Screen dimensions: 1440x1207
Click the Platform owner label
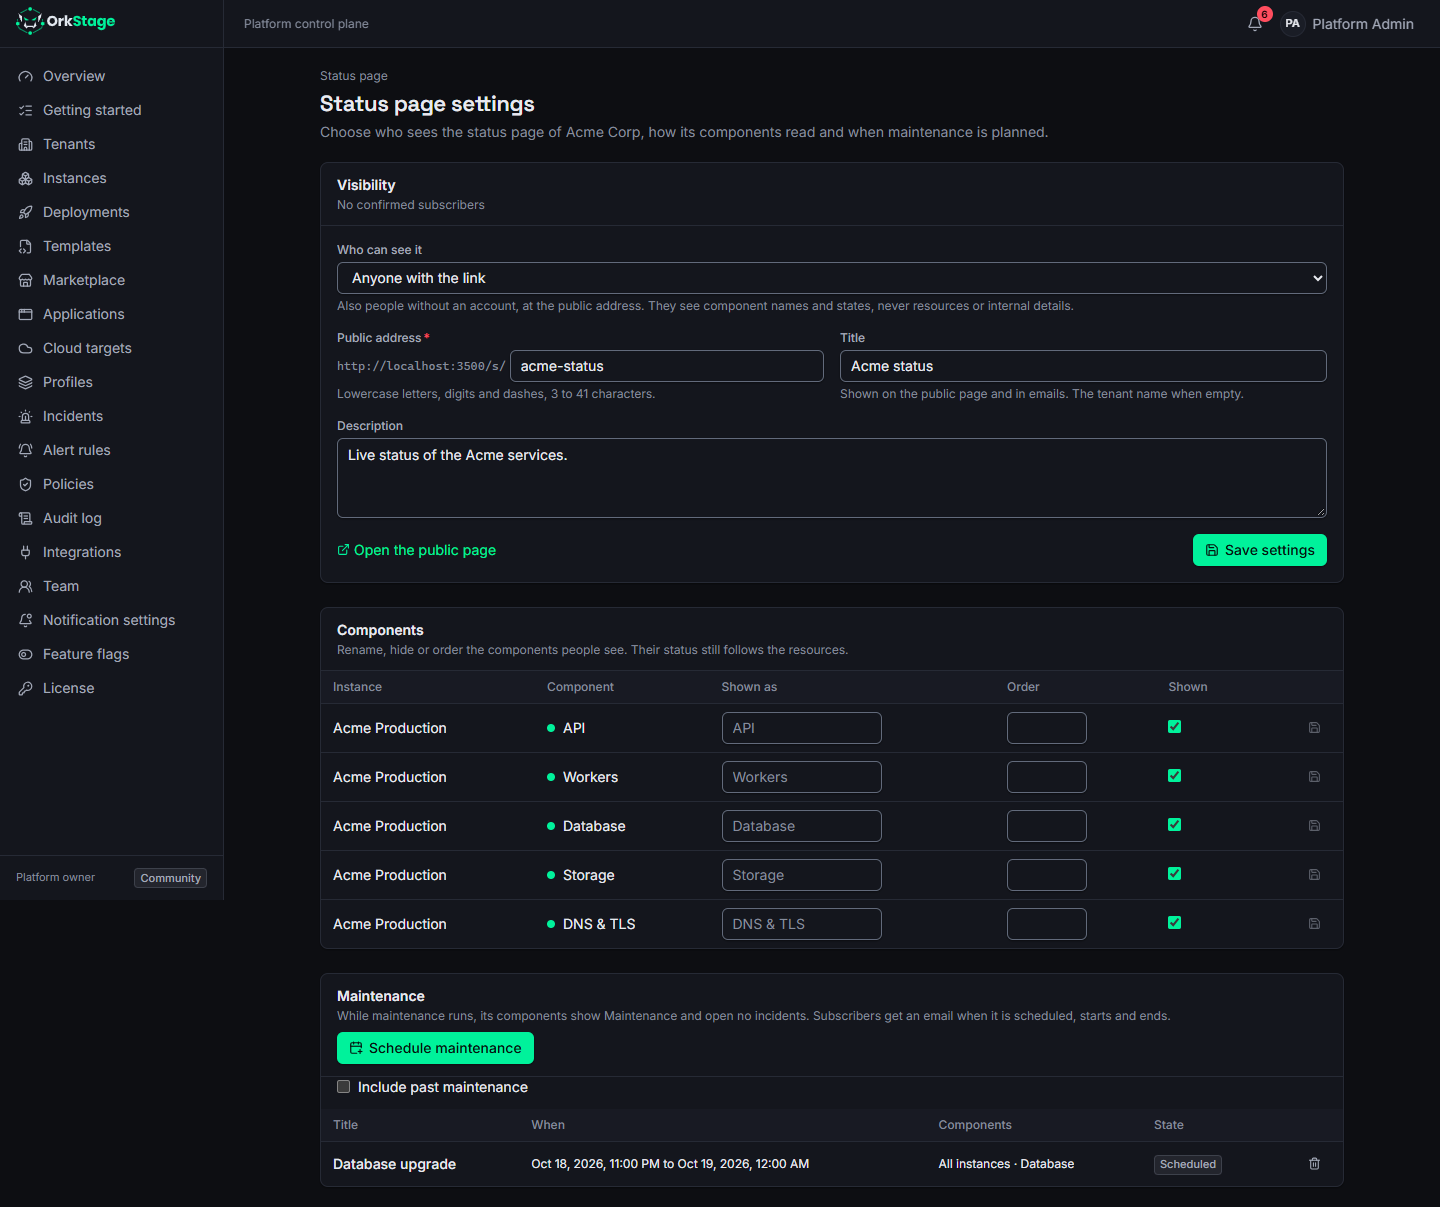coord(56,877)
